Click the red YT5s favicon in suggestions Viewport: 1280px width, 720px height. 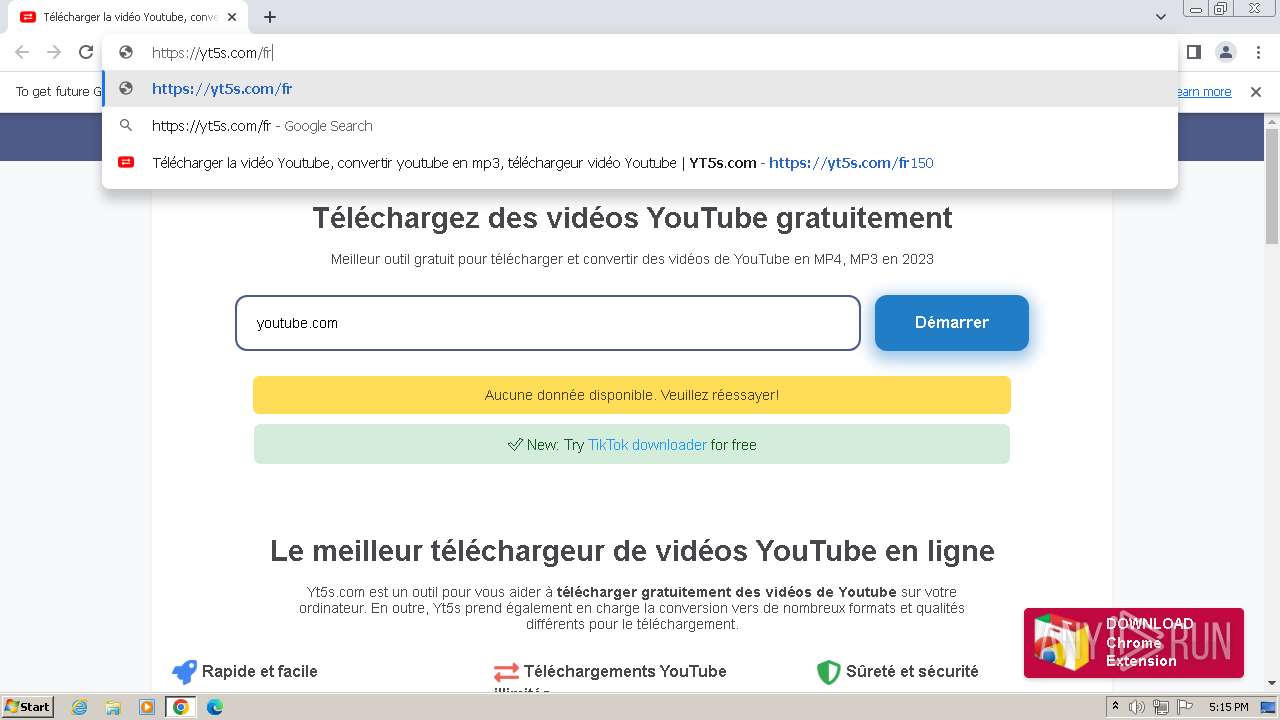tap(126, 163)
